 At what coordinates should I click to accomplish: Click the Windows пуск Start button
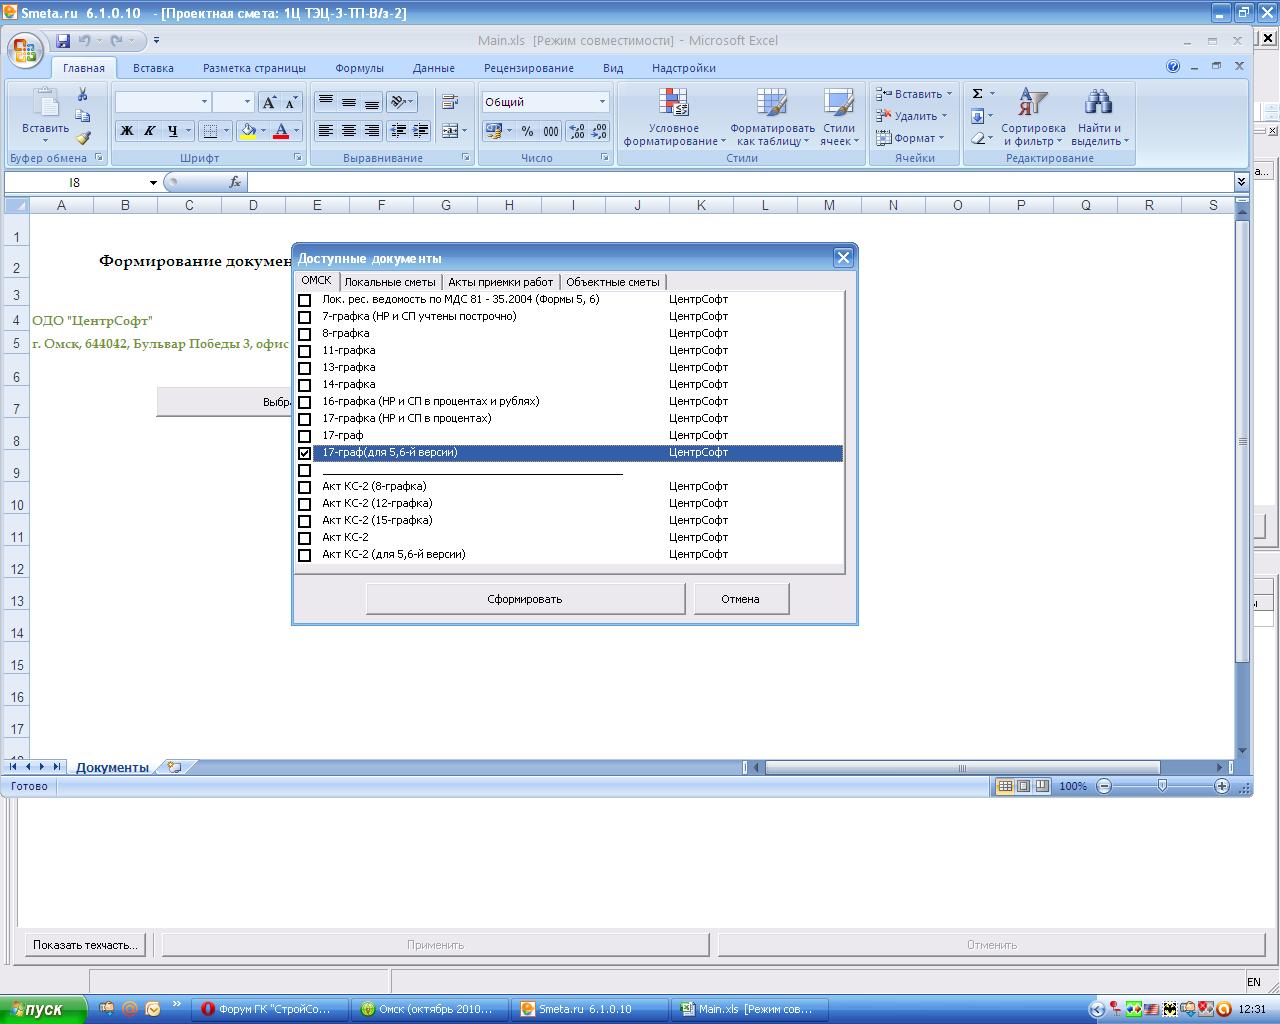(42, 1009)
